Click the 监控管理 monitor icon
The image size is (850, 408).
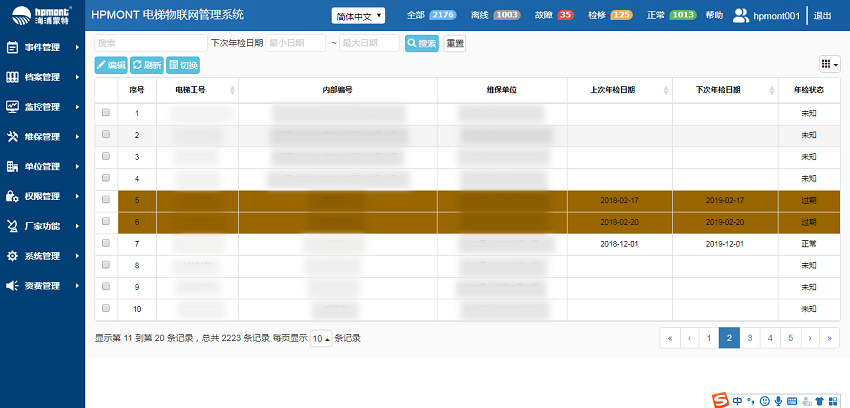[x=13, y=107]
